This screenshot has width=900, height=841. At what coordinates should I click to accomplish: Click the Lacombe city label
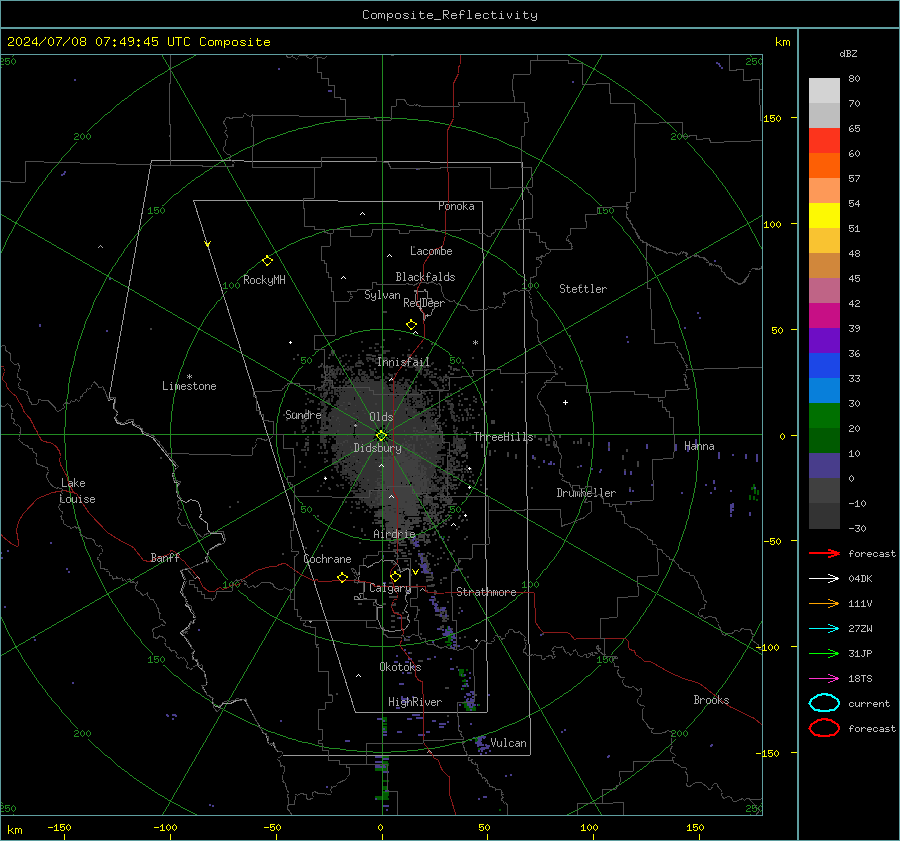click(x=431, y=251)
